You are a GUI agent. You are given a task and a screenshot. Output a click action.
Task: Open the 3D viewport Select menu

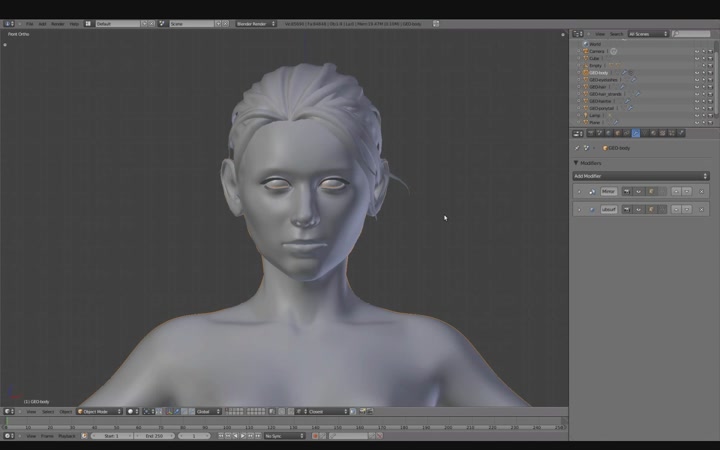tap(48, 411)
